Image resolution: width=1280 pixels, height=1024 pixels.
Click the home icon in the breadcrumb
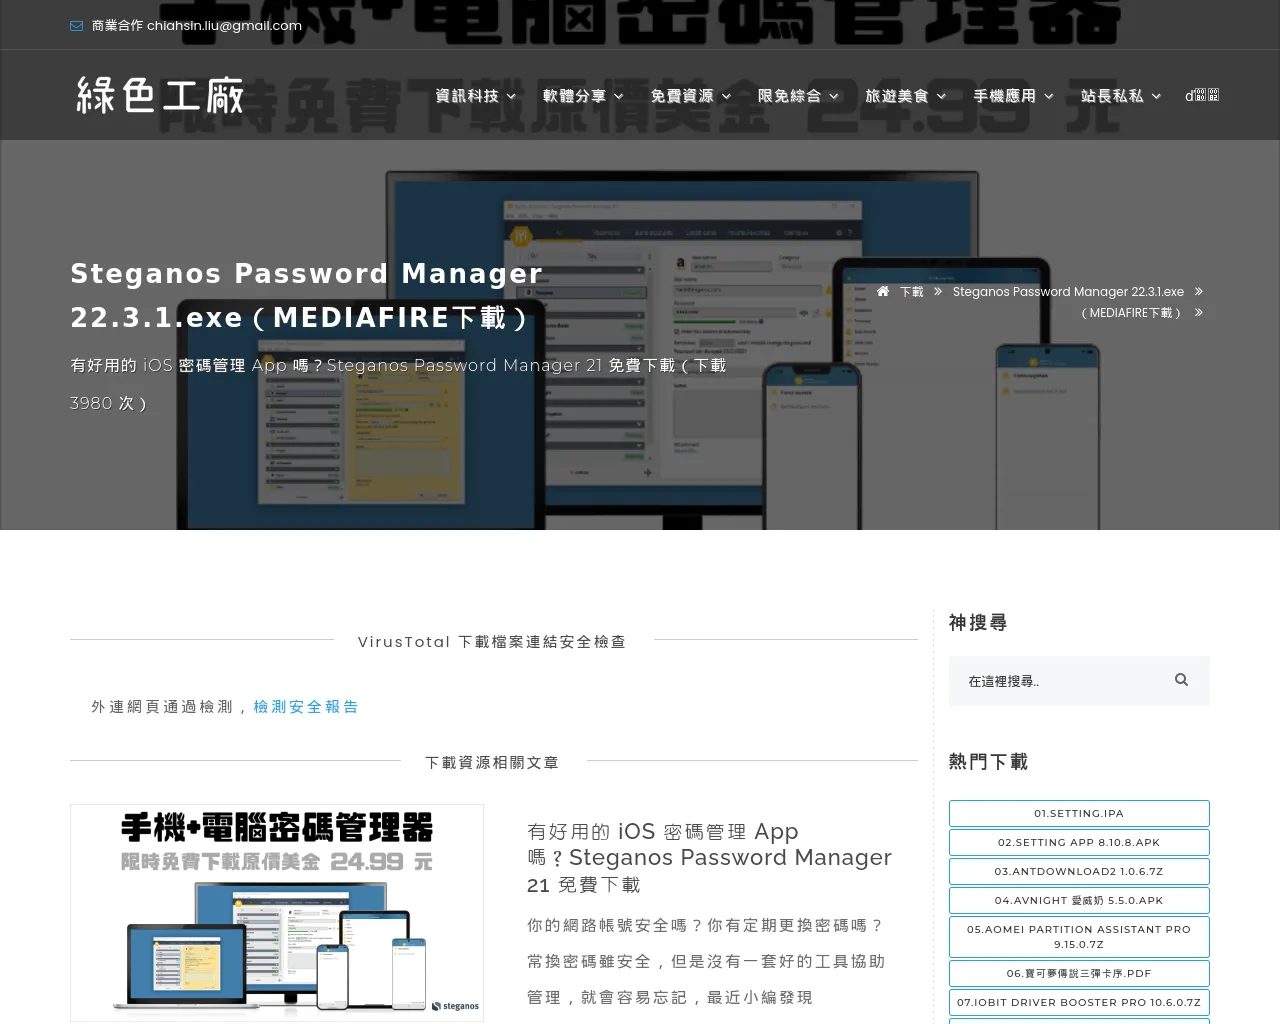[x=883, y=292]
